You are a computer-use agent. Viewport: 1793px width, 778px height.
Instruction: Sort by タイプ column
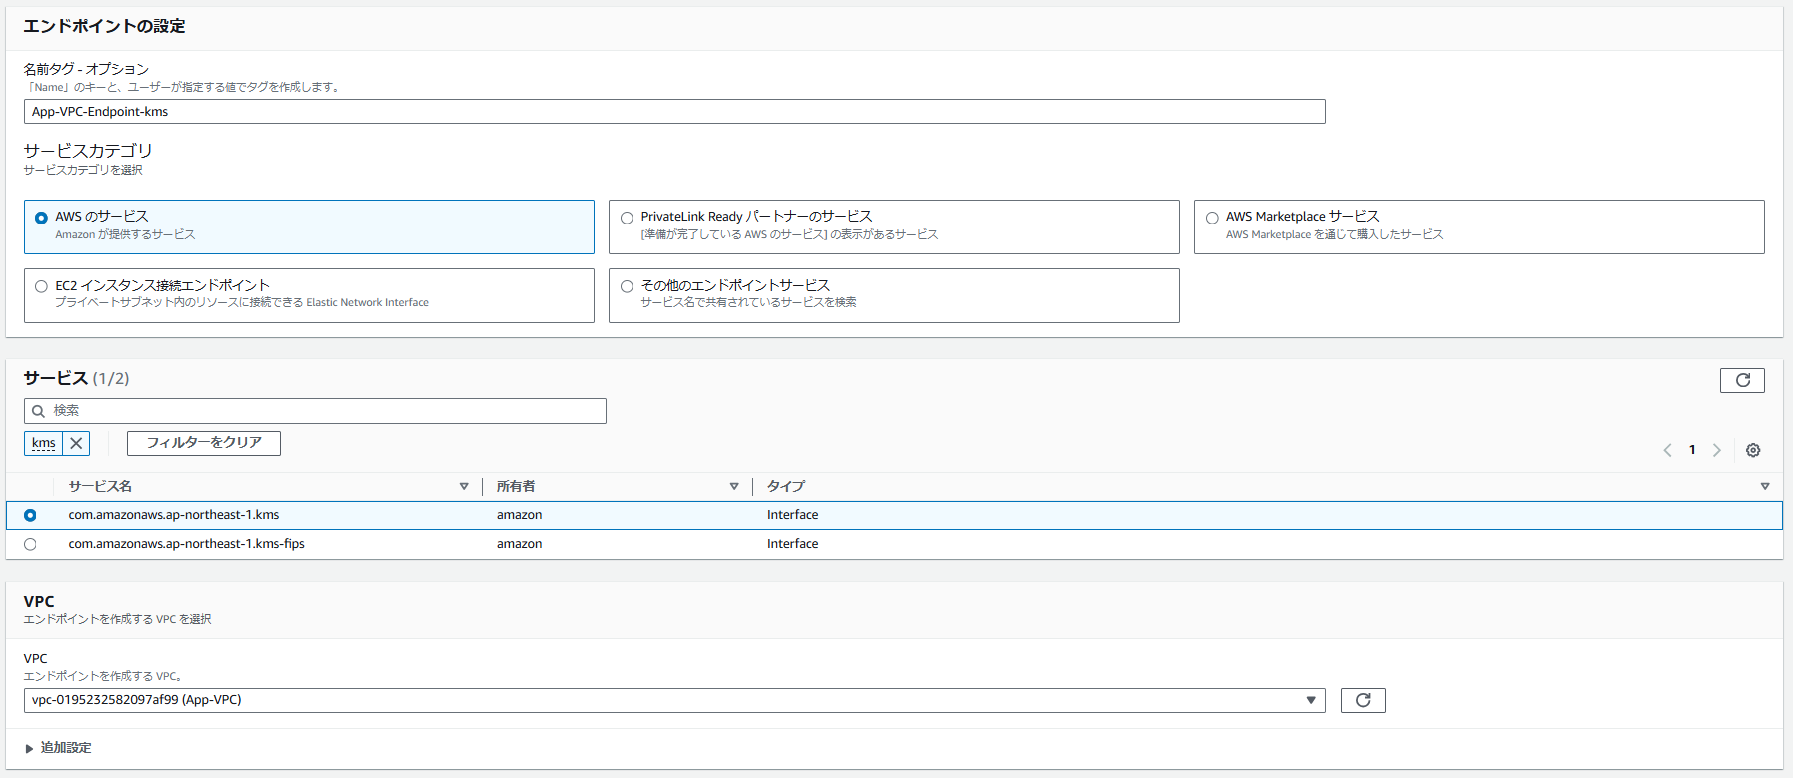[x=1765, y=486]
